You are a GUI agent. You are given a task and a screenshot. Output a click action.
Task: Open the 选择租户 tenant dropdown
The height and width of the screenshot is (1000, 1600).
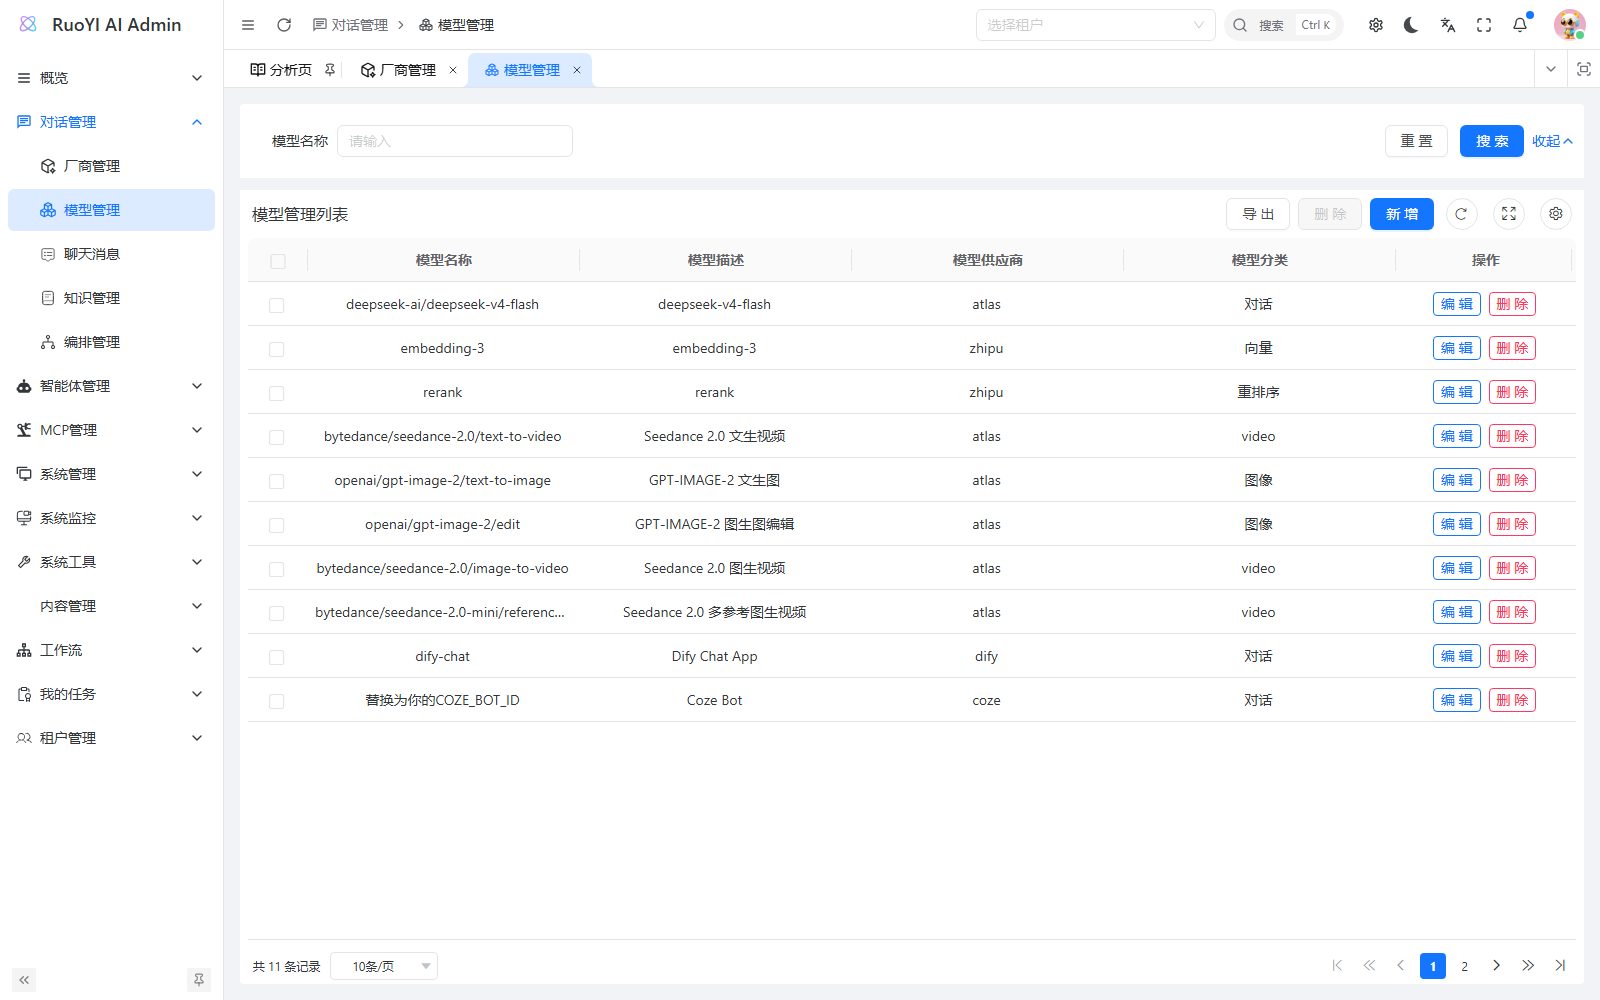pyautogui.click(x=1095, y=25)
